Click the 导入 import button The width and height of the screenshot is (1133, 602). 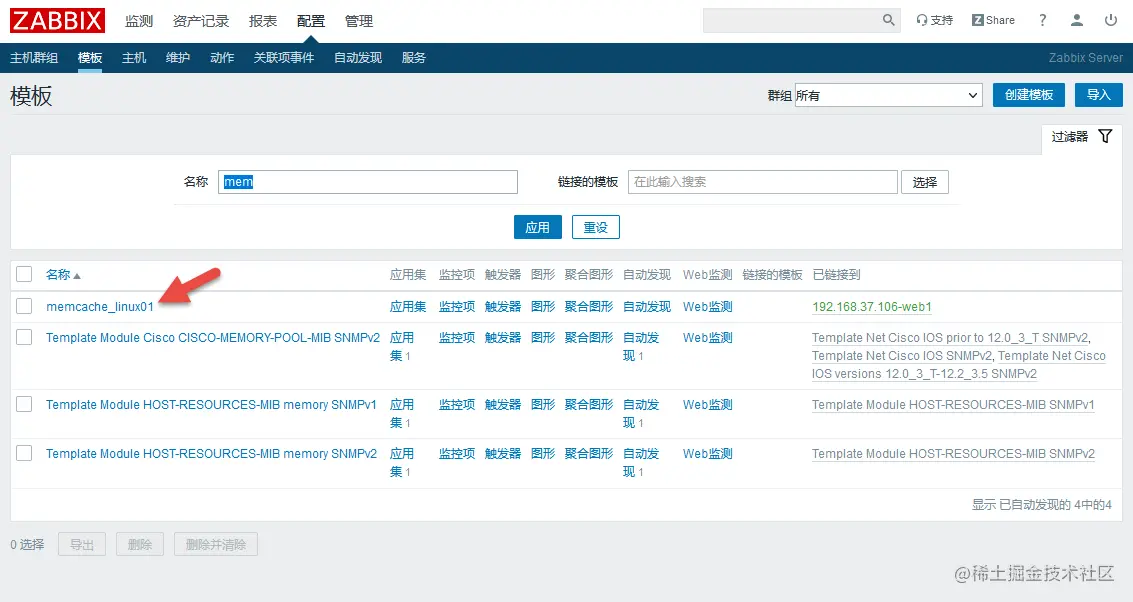coord(1098,95)
